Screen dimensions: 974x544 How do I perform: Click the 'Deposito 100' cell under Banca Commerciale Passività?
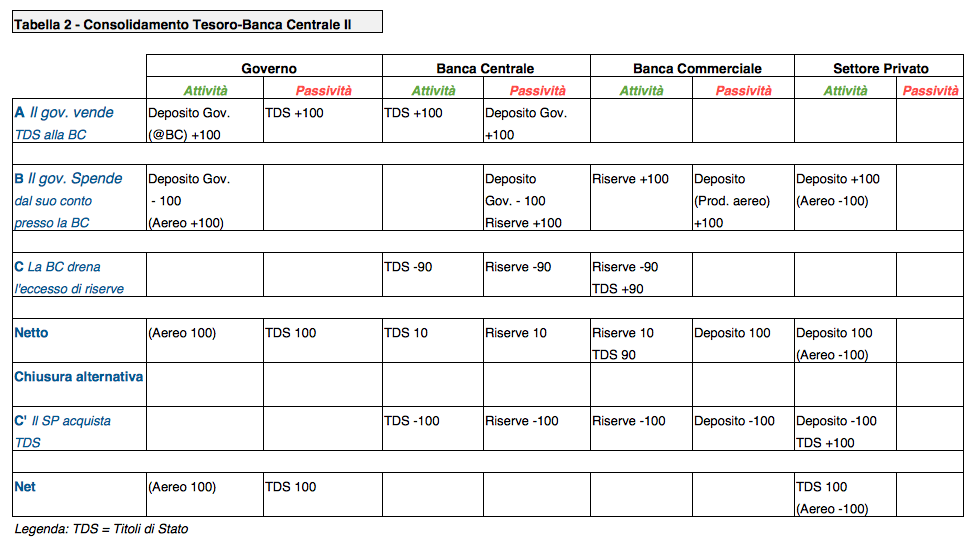coord(733,333)
